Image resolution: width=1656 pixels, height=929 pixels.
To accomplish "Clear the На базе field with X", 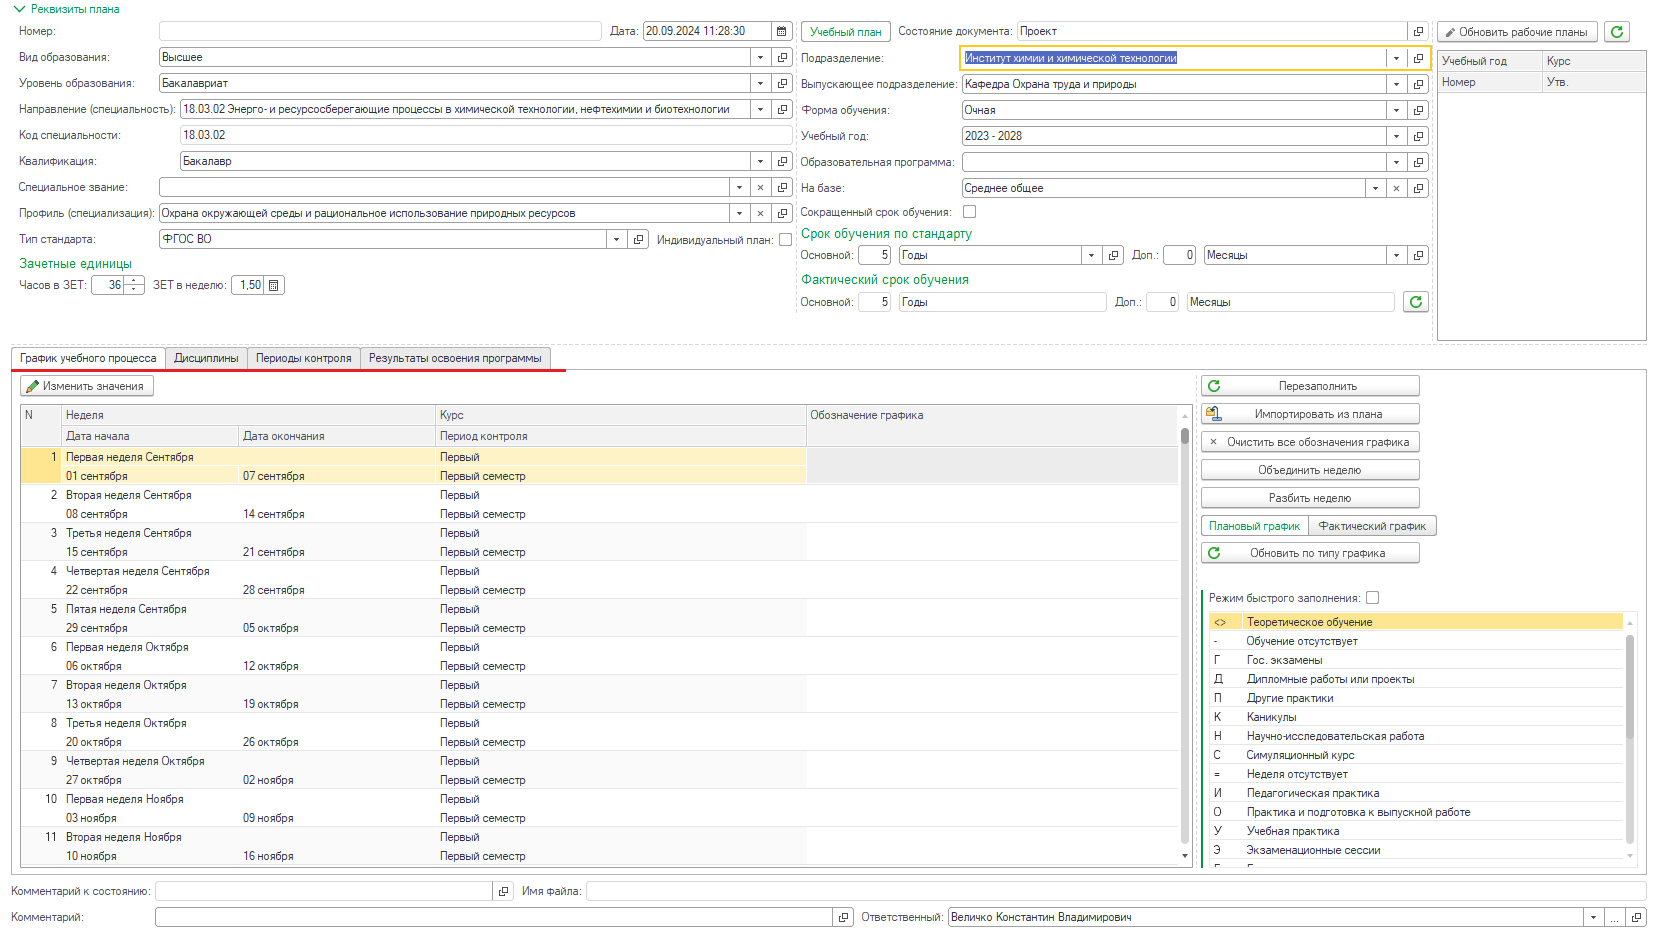I will pos(1396,188).
